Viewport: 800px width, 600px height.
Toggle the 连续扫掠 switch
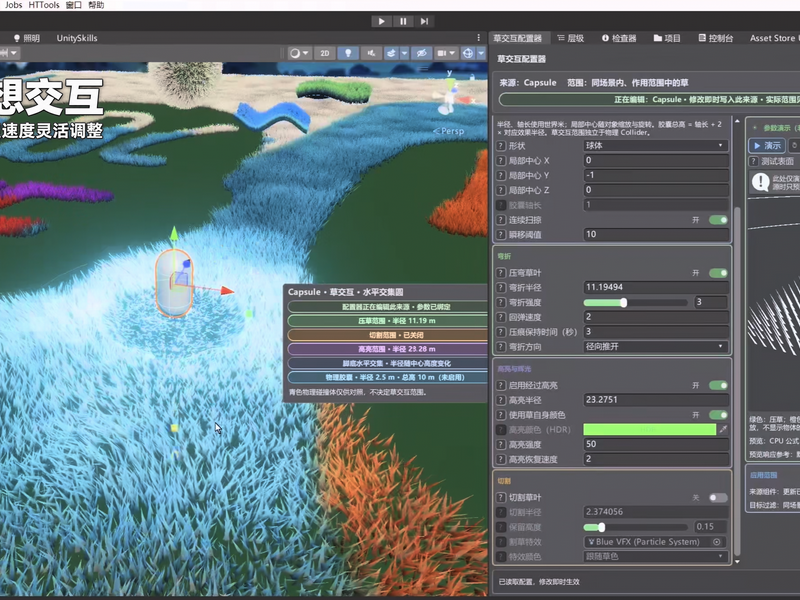click(718, 220)
